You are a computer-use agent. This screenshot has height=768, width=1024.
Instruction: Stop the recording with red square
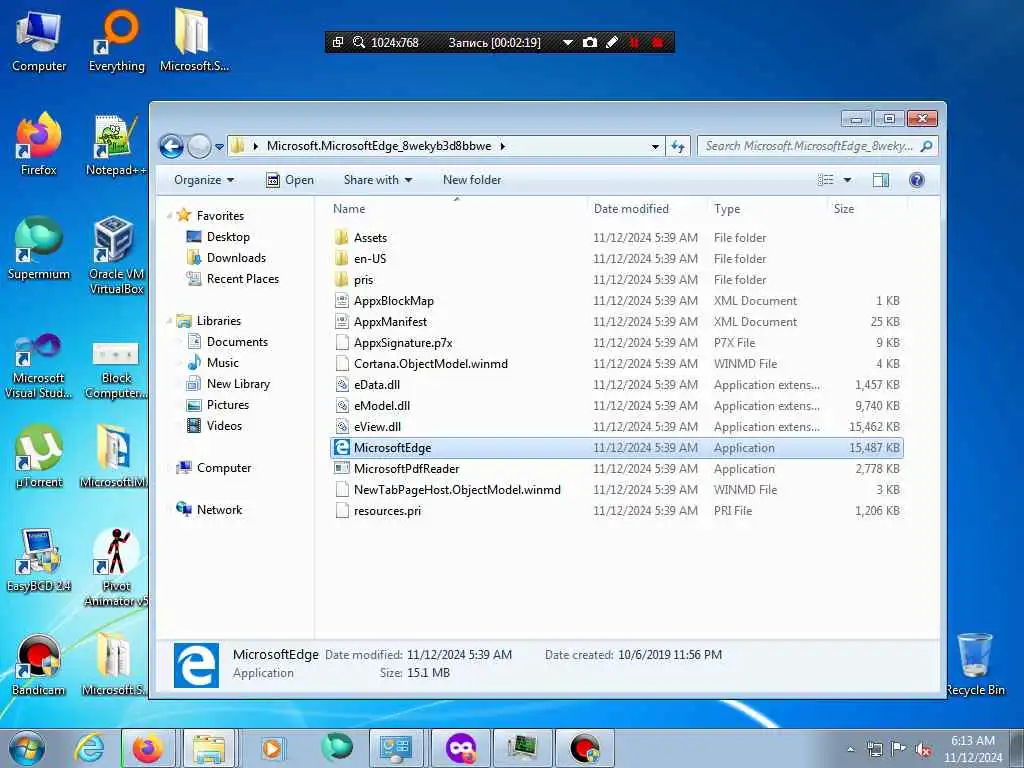point(658,42)
